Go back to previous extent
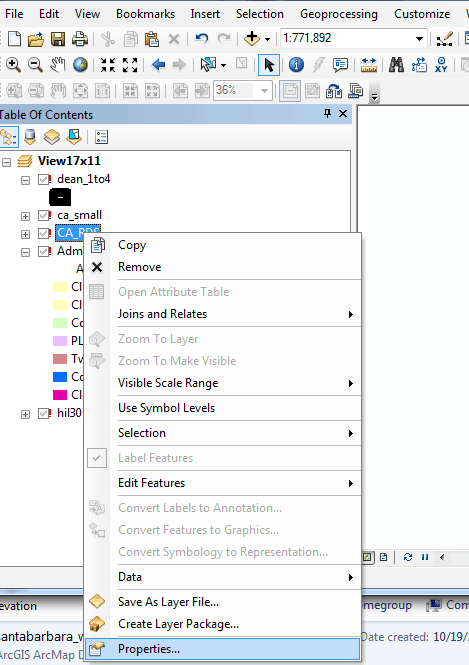Image resolution: width=469 pixels, height=665 pixels. (158, 65)
